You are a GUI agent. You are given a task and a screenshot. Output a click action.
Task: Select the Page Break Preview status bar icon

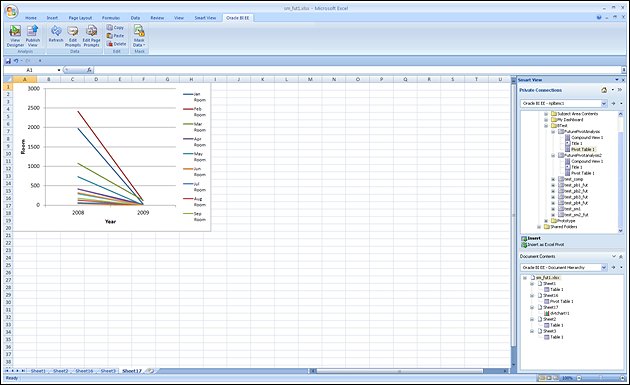556,378
